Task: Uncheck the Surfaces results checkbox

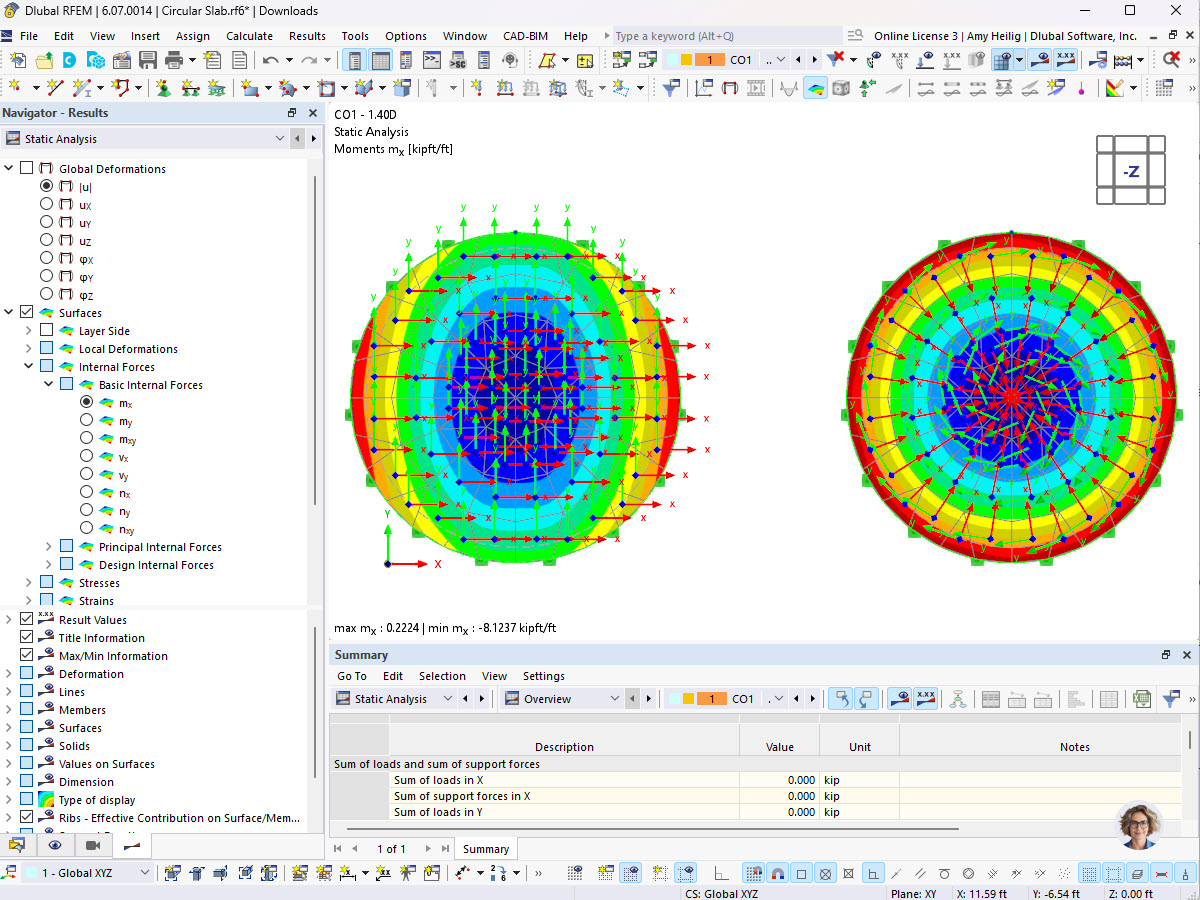Action: 27,312
